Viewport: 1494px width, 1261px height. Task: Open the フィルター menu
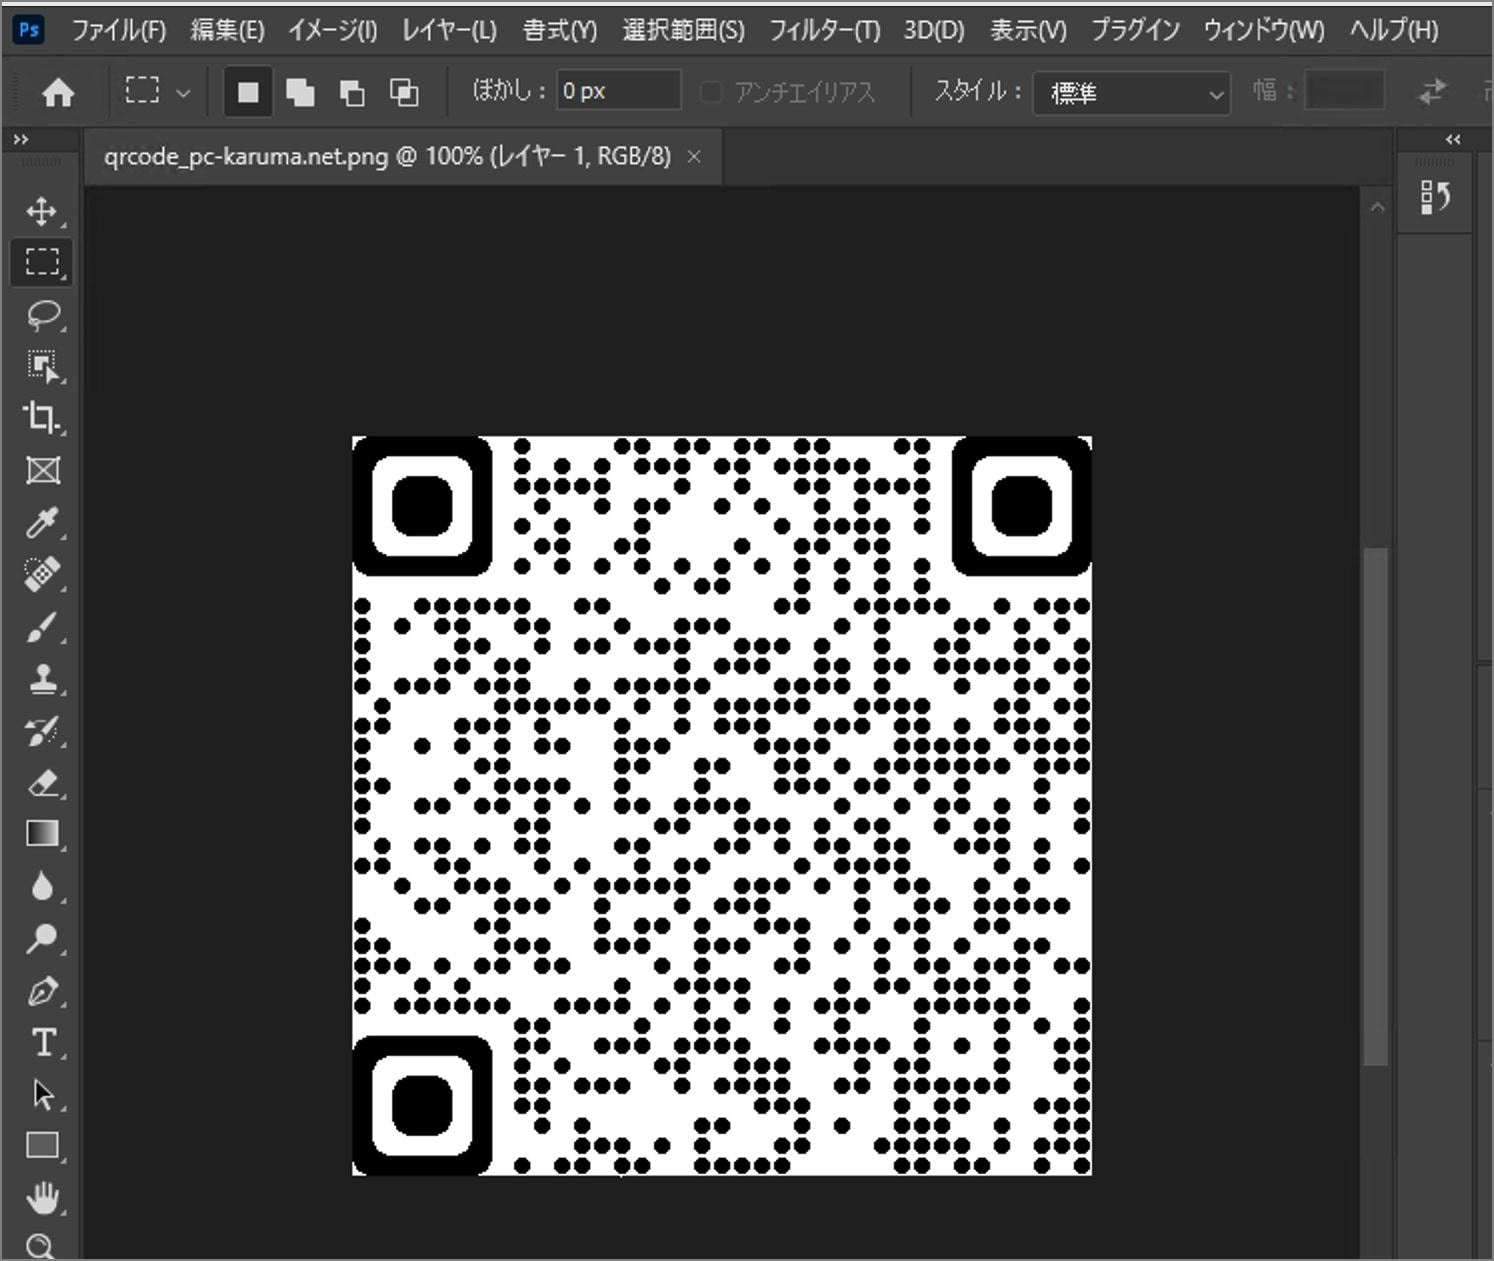coord(823,29)
